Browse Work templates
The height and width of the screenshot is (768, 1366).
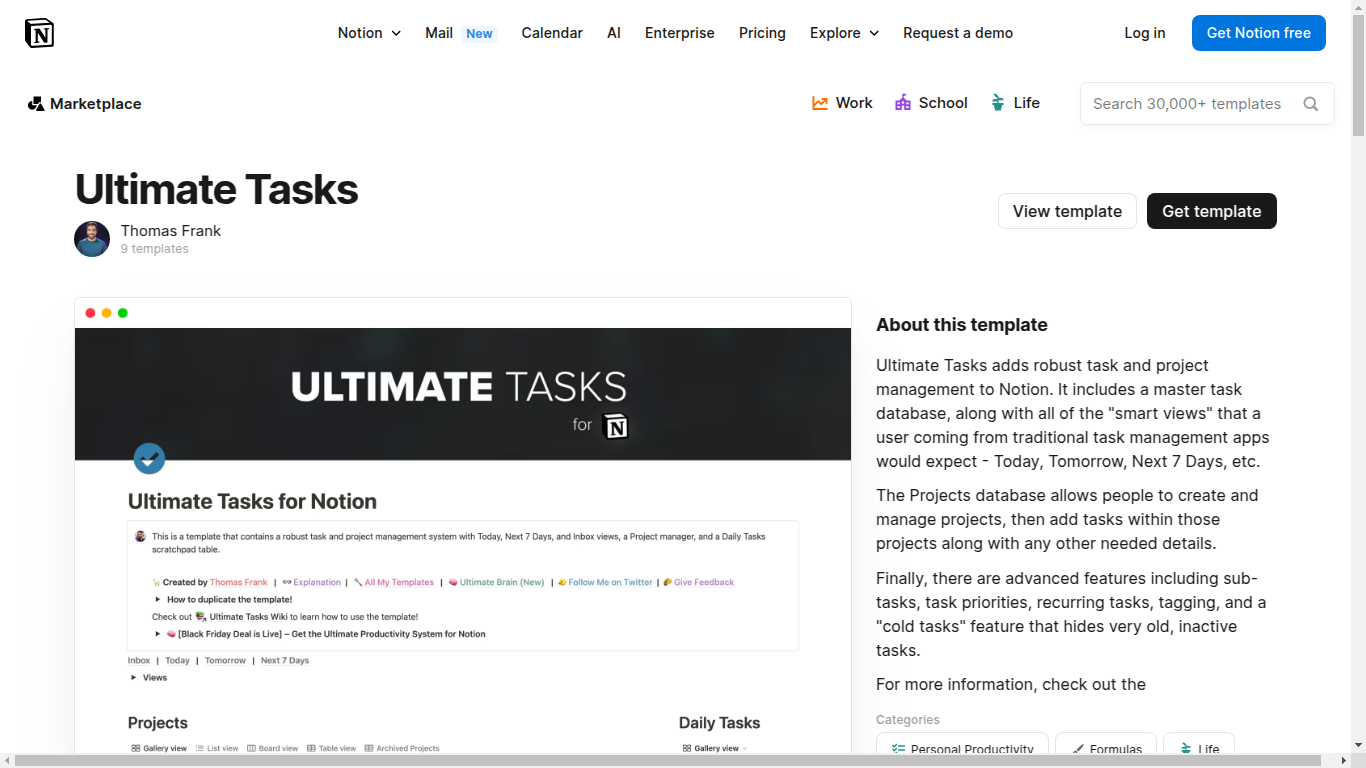click(842, 103)
